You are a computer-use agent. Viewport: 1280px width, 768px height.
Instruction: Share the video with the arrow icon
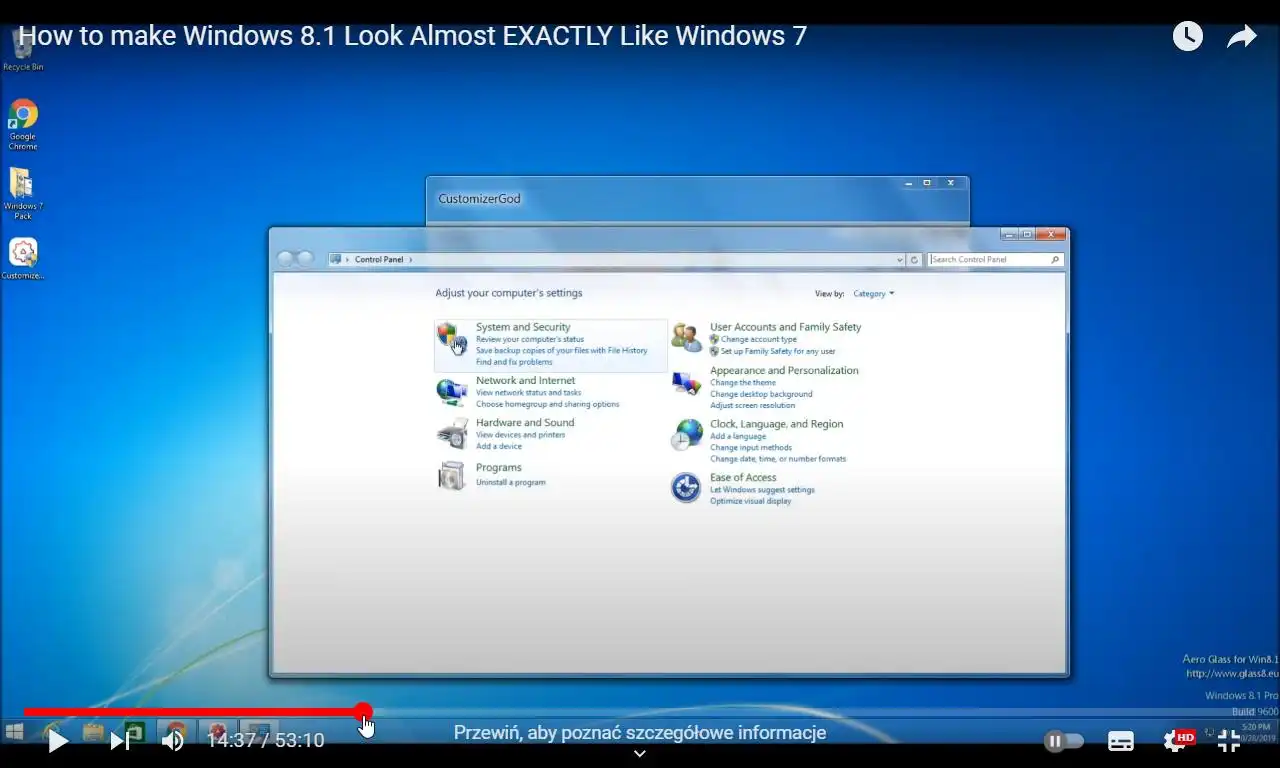pyautogui.click(x=1241, y=37)
